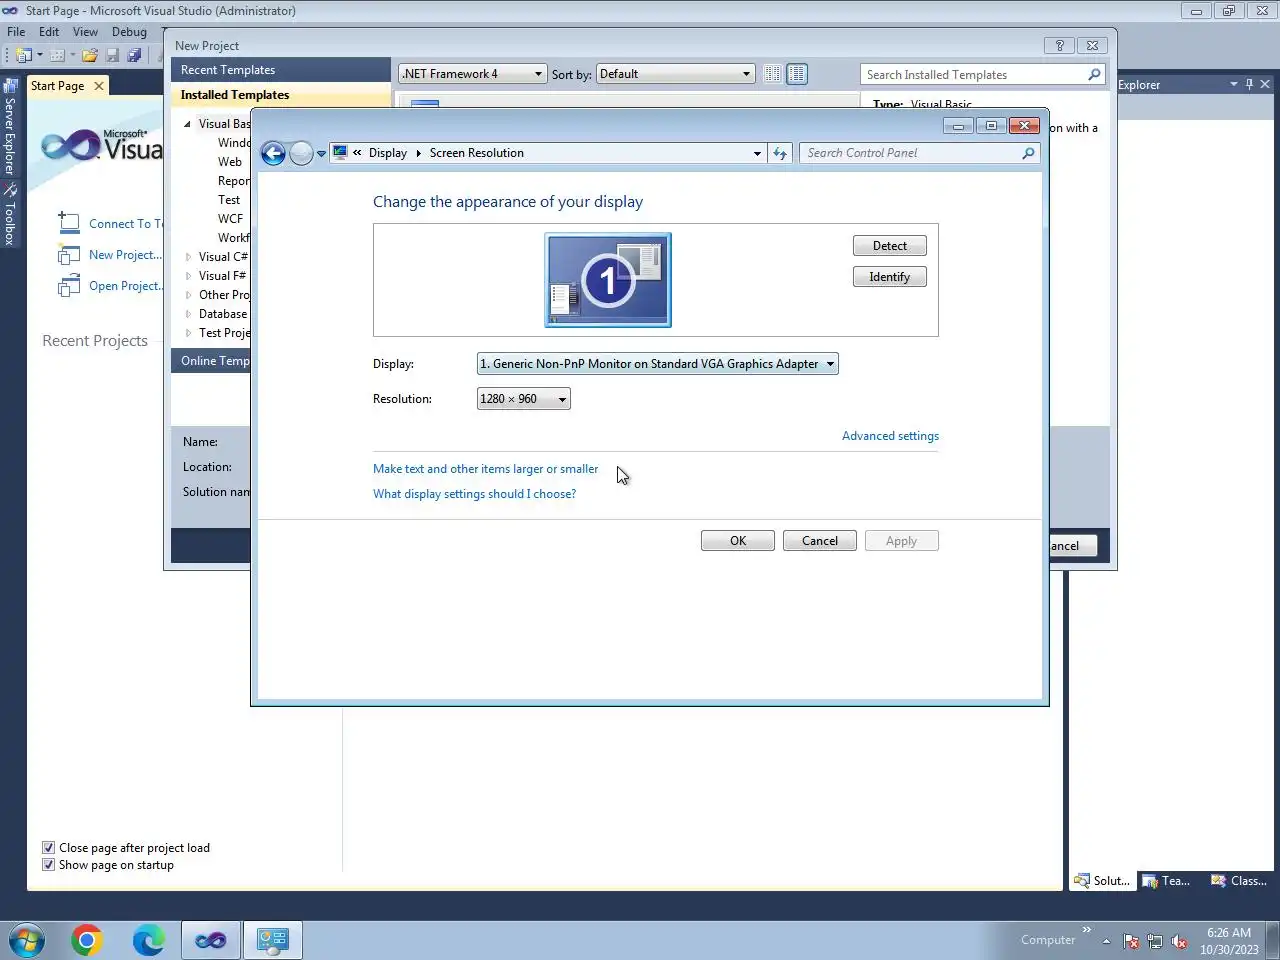This screenshot has width=1280, height=960.
Task: Click the New Project toolbar icon in Visual Studio
Action: 24,55
